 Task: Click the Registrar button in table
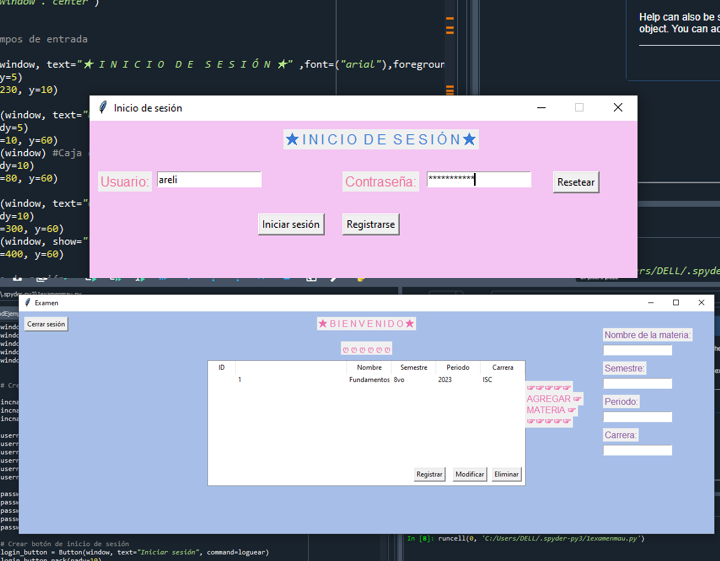coord(429,474)
